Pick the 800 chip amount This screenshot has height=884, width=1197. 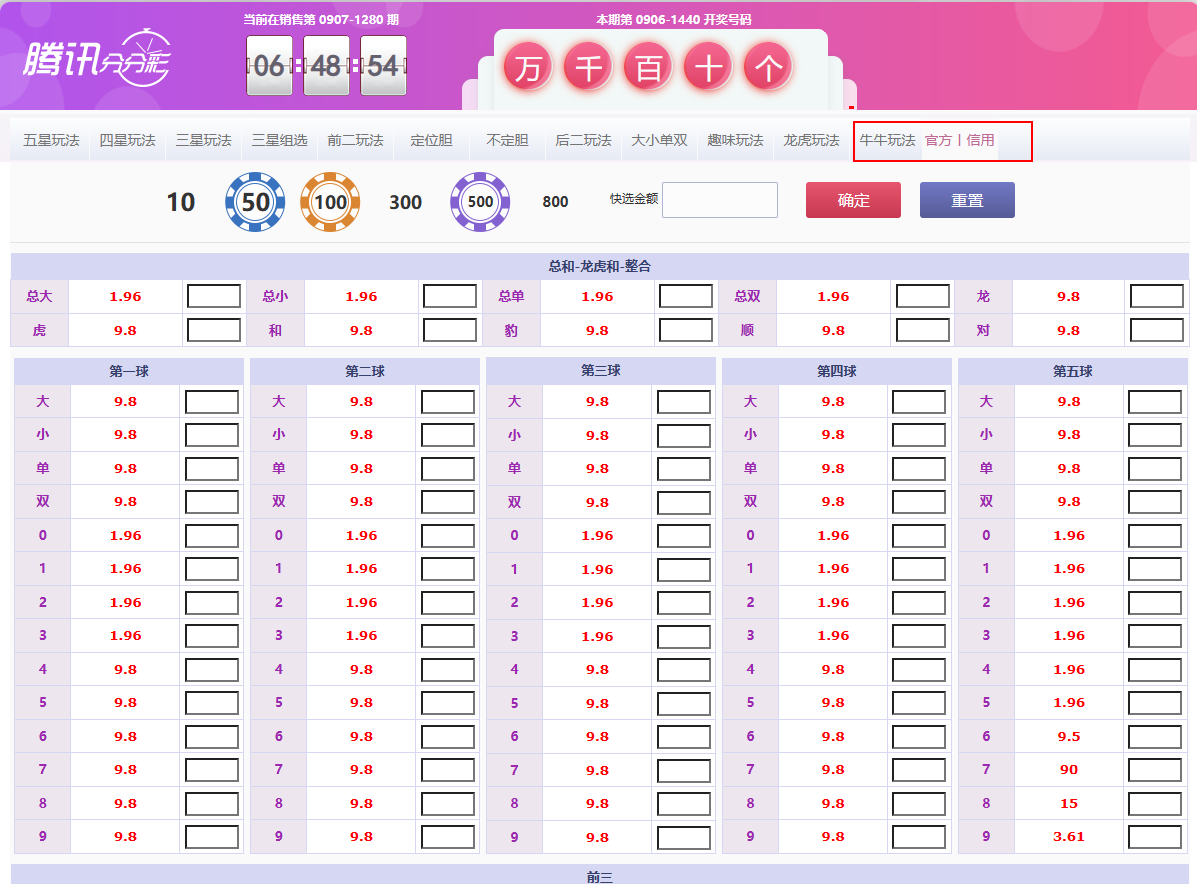pos(555,202)
